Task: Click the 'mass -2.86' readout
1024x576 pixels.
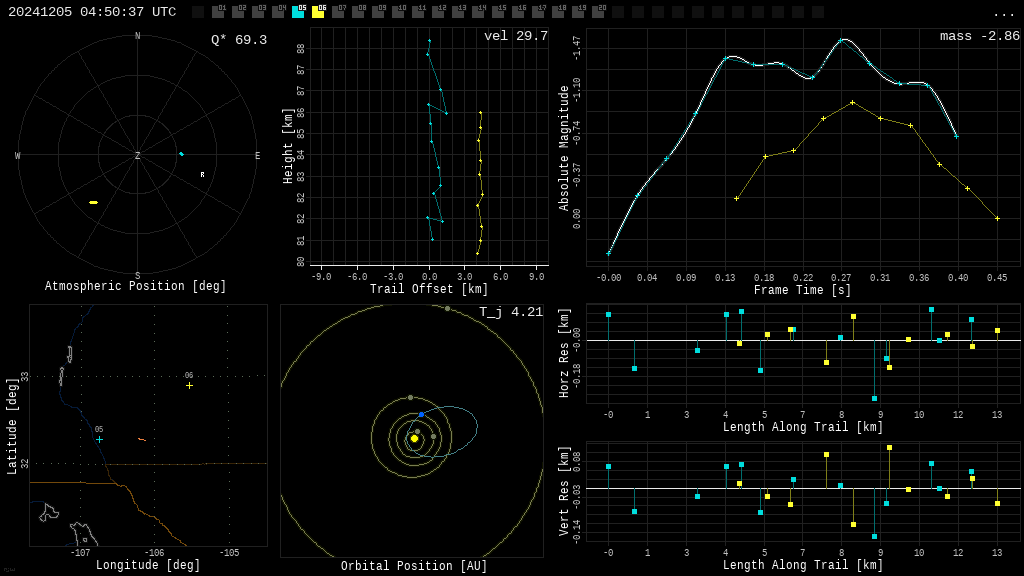Action: pos(979,36)
